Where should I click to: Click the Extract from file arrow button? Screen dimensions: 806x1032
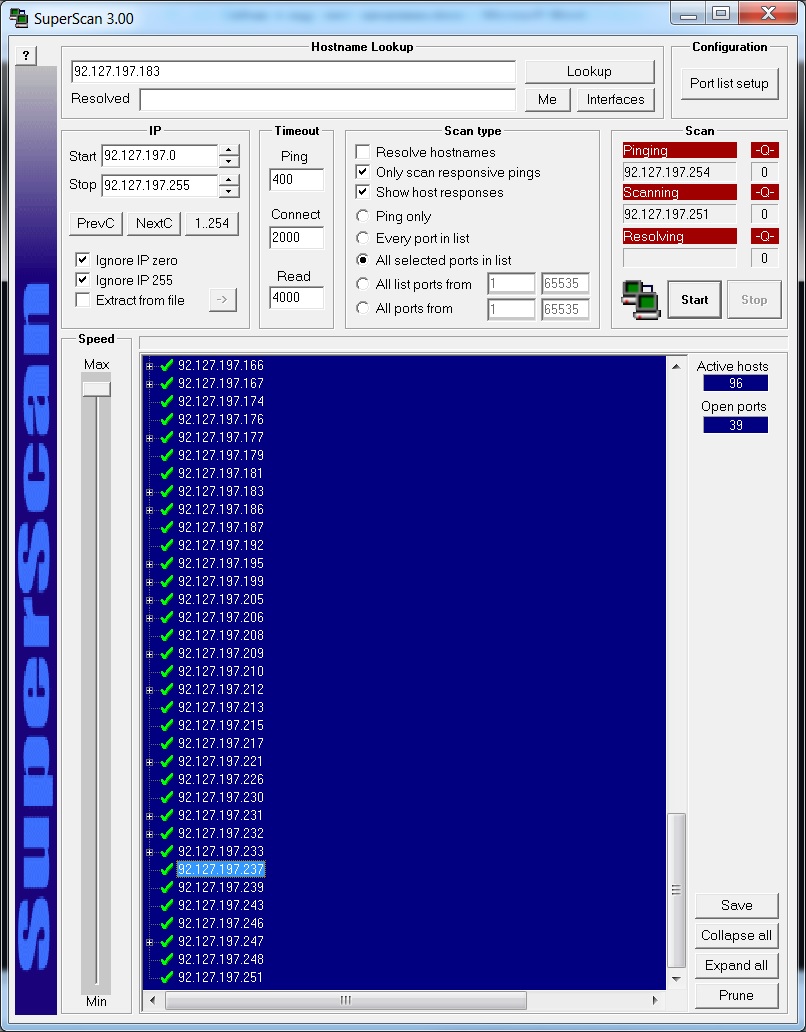(x=222, y=300)
